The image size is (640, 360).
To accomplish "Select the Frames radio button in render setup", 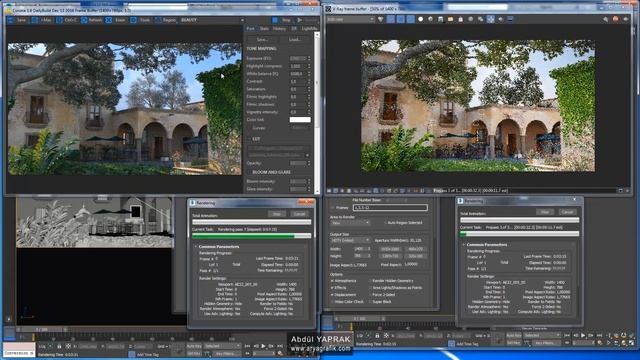I will pos(332,208).
